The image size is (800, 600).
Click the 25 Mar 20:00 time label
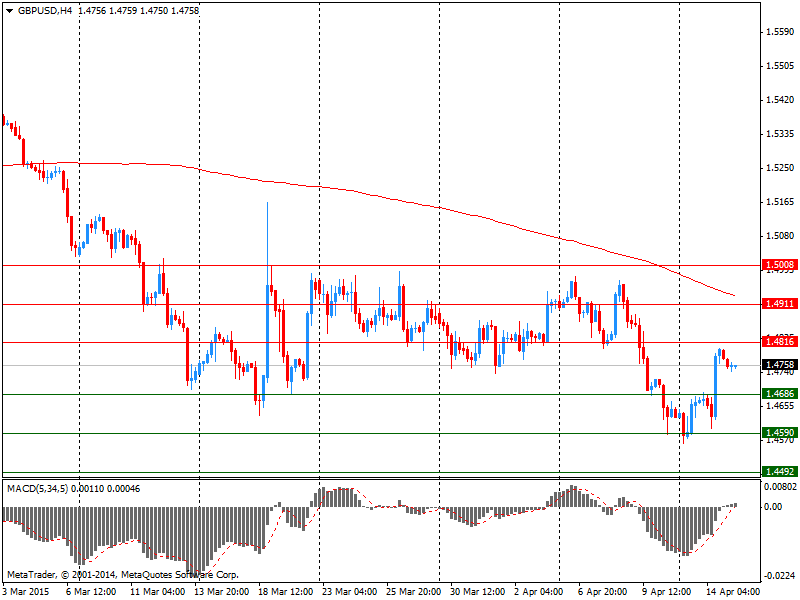tap(414, 592)
